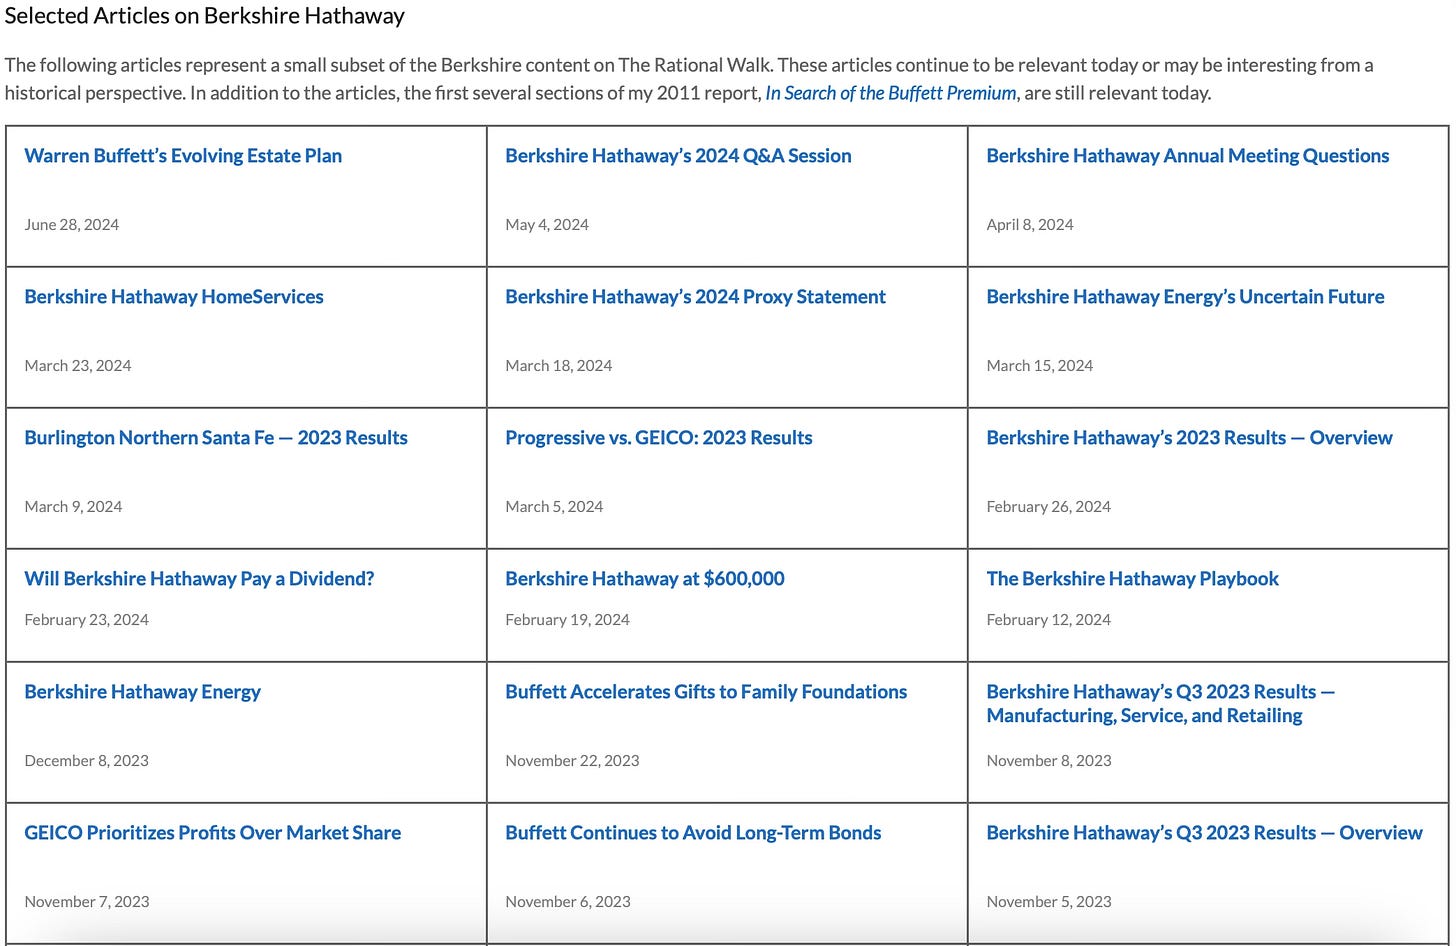
Task: Open the In Search of the Buffett Premium link
Action: pos(891,93)
